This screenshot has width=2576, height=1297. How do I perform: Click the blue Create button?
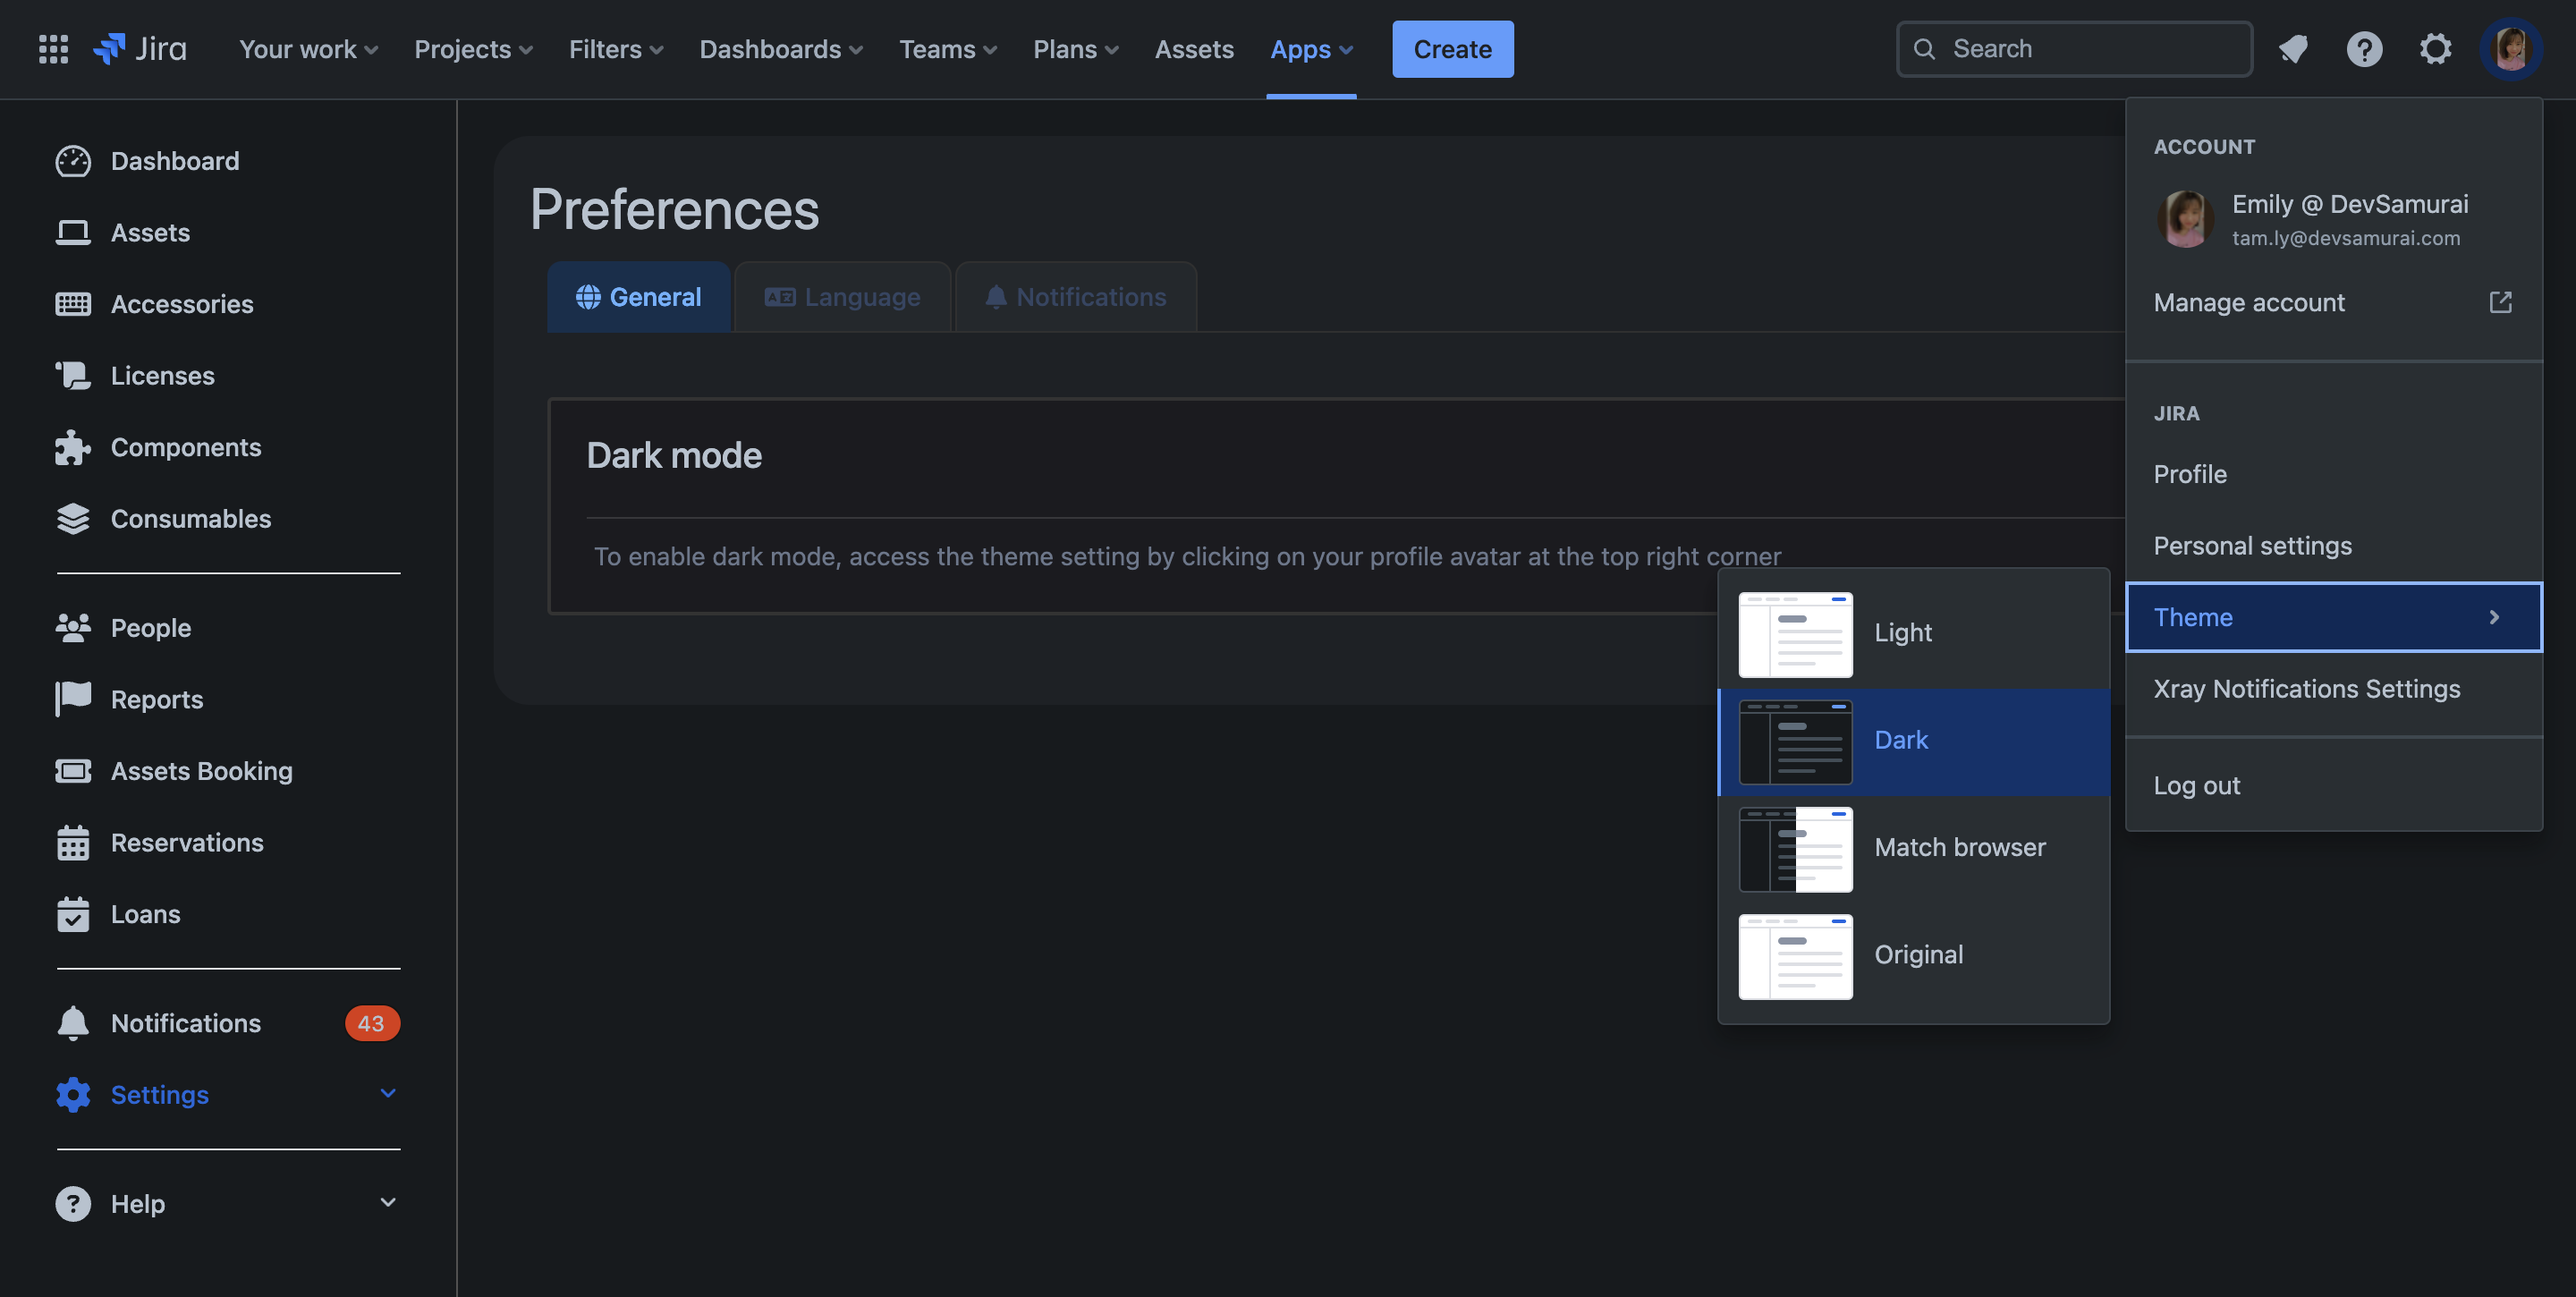(1452, 48)
